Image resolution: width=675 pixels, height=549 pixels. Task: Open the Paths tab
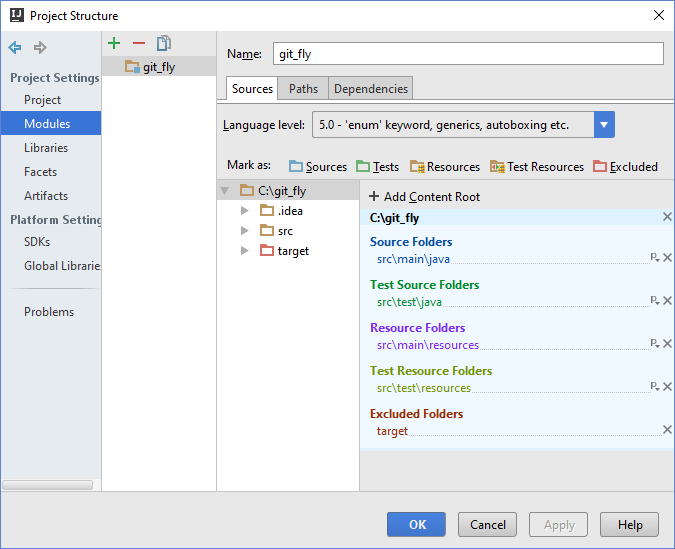pyautogui.click(x=303, y=89)
